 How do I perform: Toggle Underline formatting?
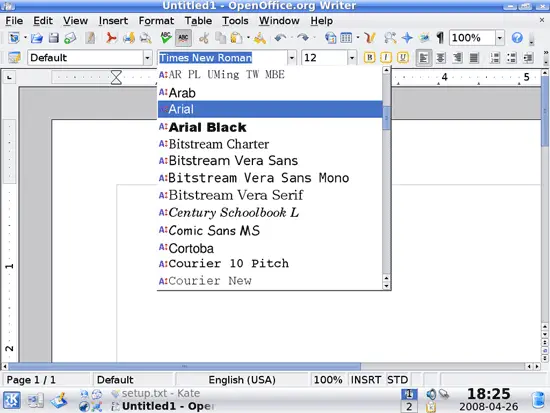pos(403,58)
